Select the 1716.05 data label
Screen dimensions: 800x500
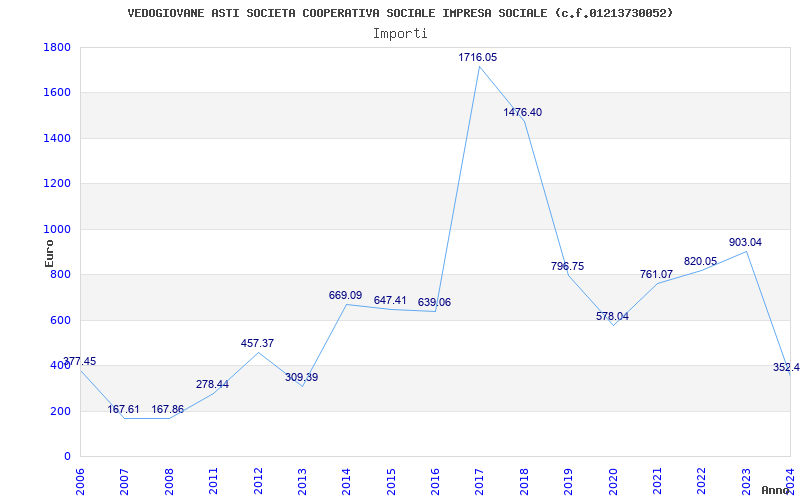point(478,58)
